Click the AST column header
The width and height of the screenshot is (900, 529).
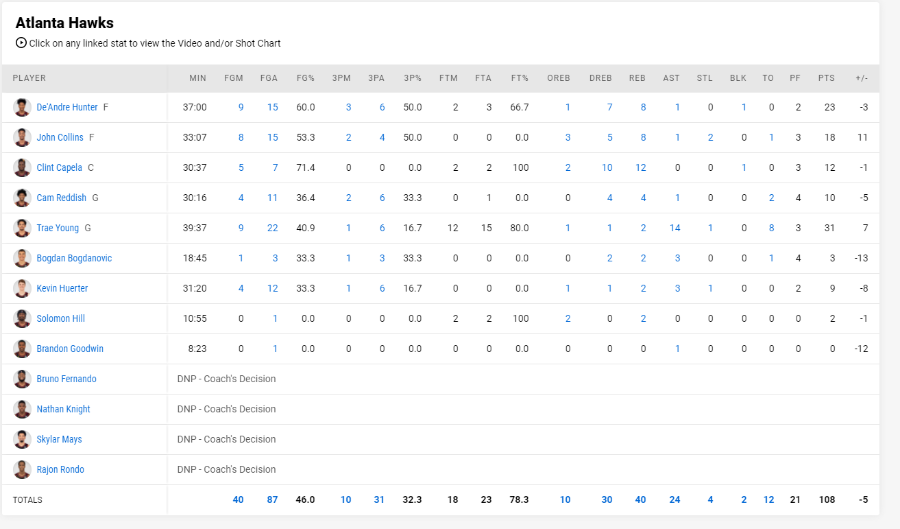point(671,78)
